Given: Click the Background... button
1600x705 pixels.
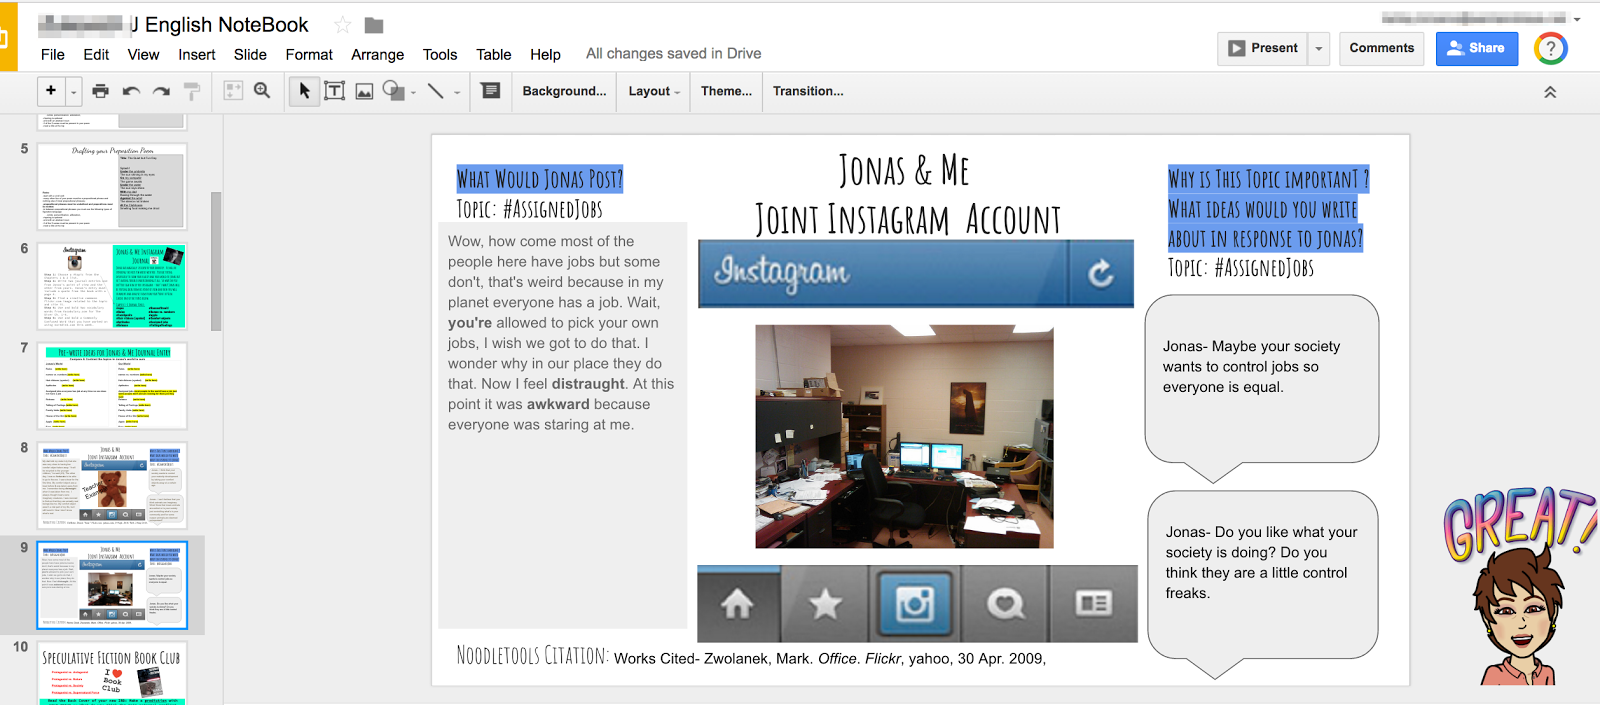Looking at the screenshot, I should click(x=564, y=91).
